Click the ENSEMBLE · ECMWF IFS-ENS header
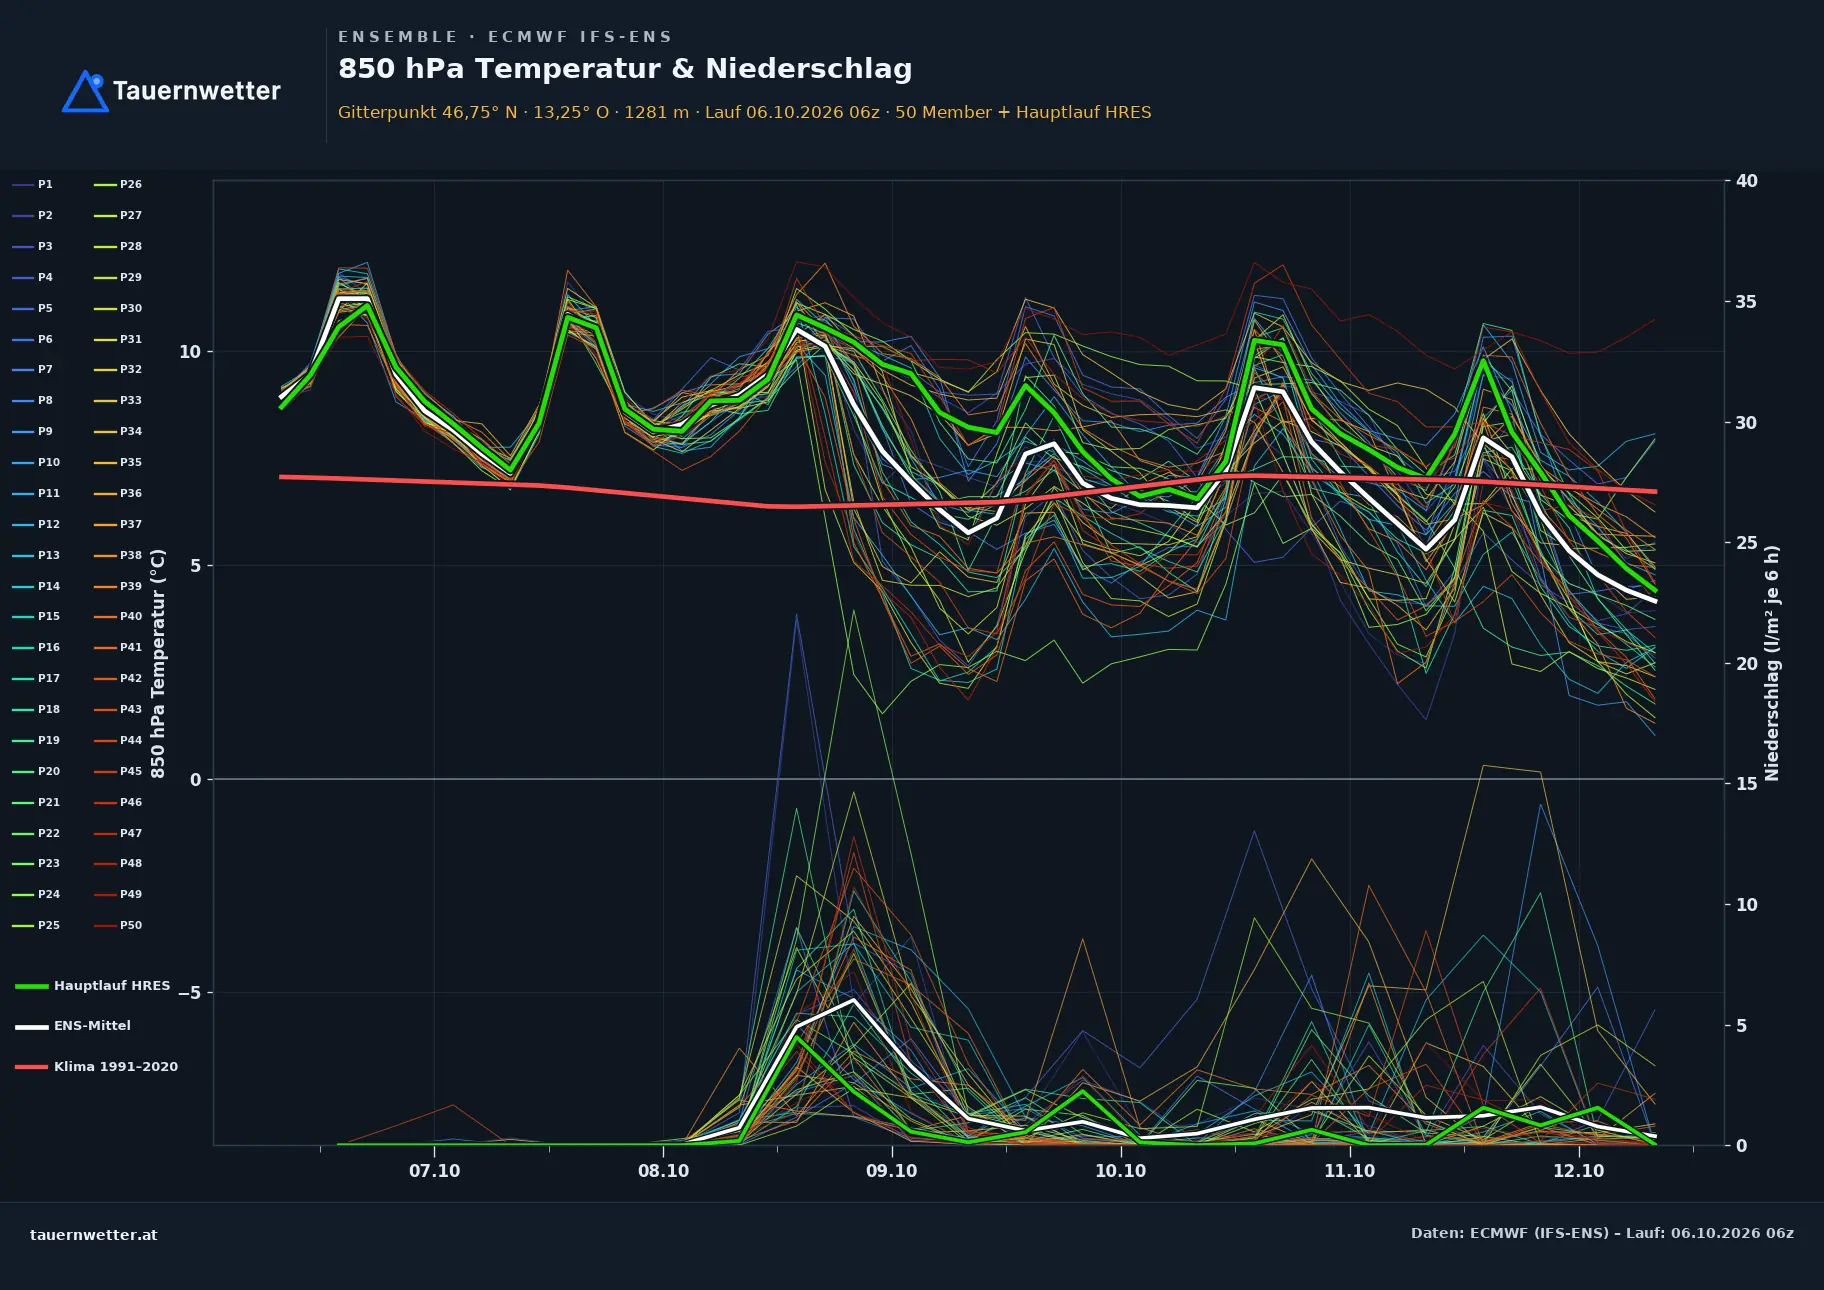This screenshot has height=1290, width=1824. [x=505, y=37]
